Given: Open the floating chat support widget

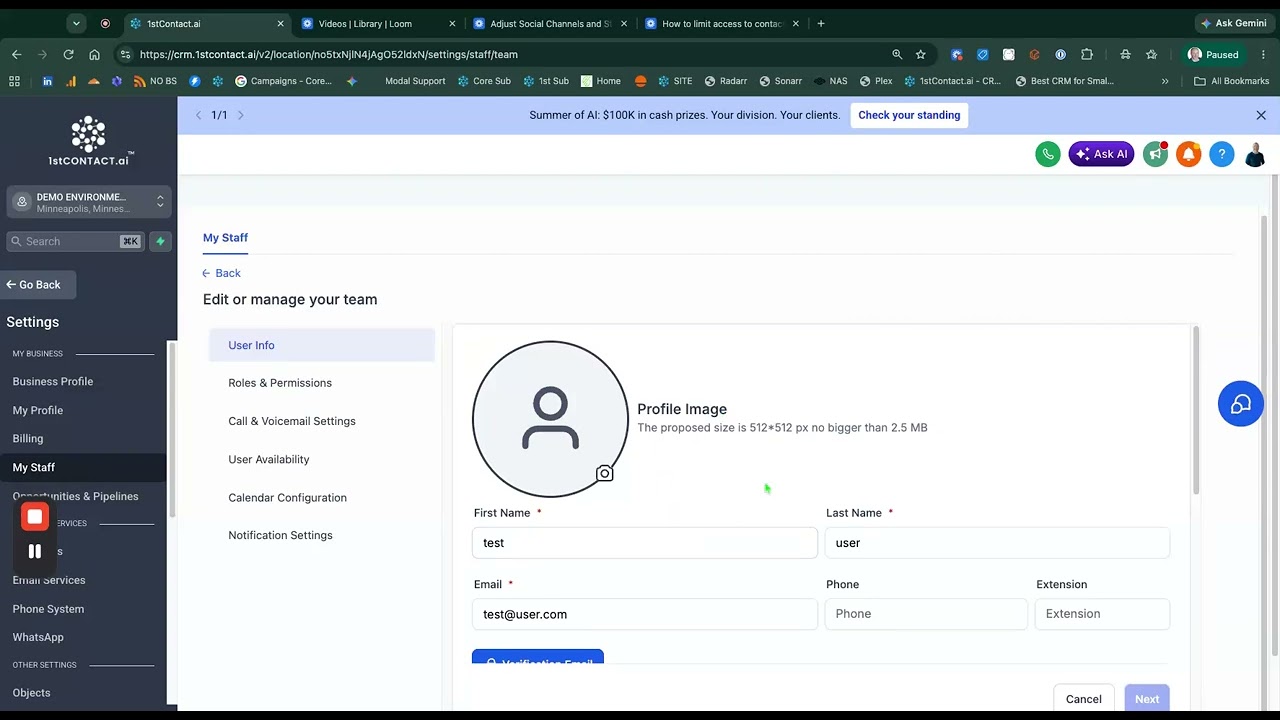Looking at the screenshot, I should click(1241, 404).
